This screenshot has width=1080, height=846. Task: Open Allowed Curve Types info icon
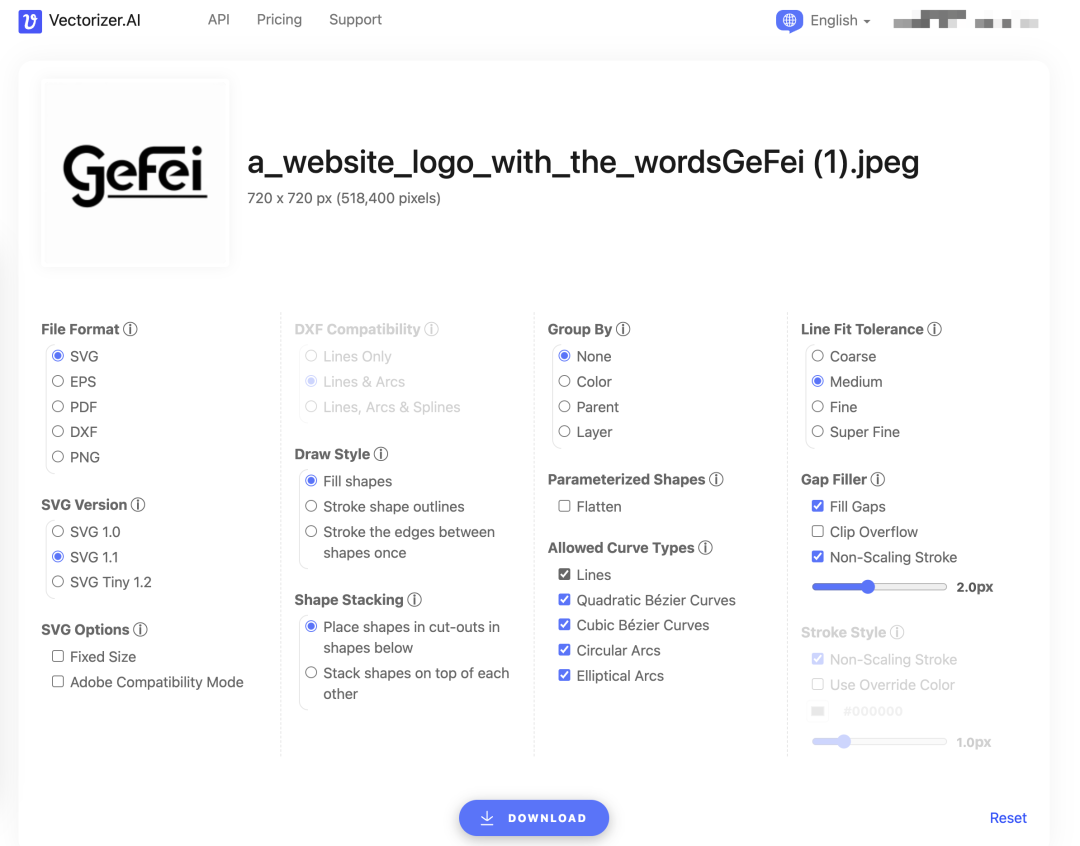coord(705,548)
